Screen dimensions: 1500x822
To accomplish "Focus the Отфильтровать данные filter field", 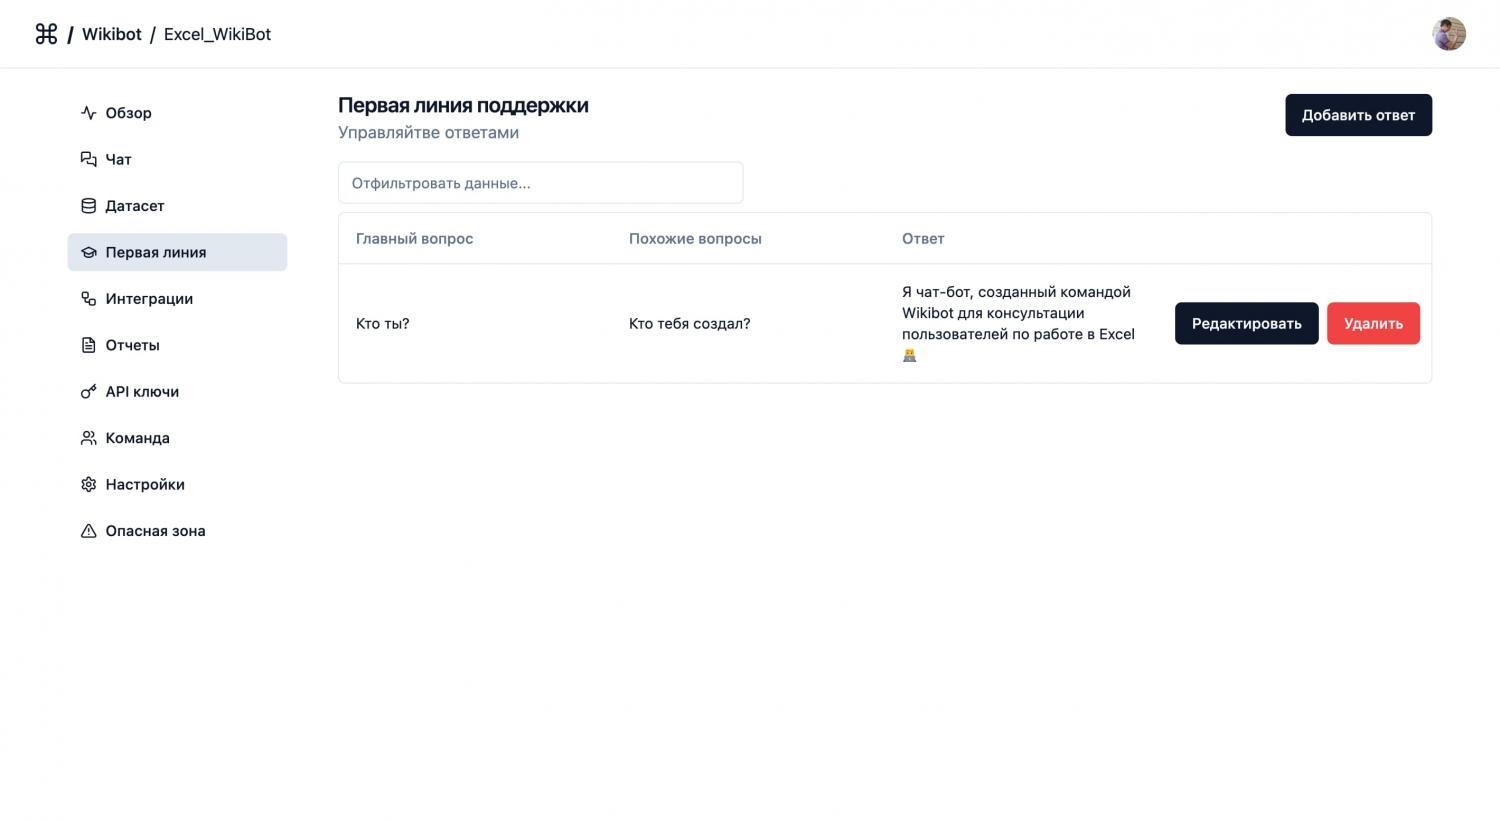I will coord(540,183).
